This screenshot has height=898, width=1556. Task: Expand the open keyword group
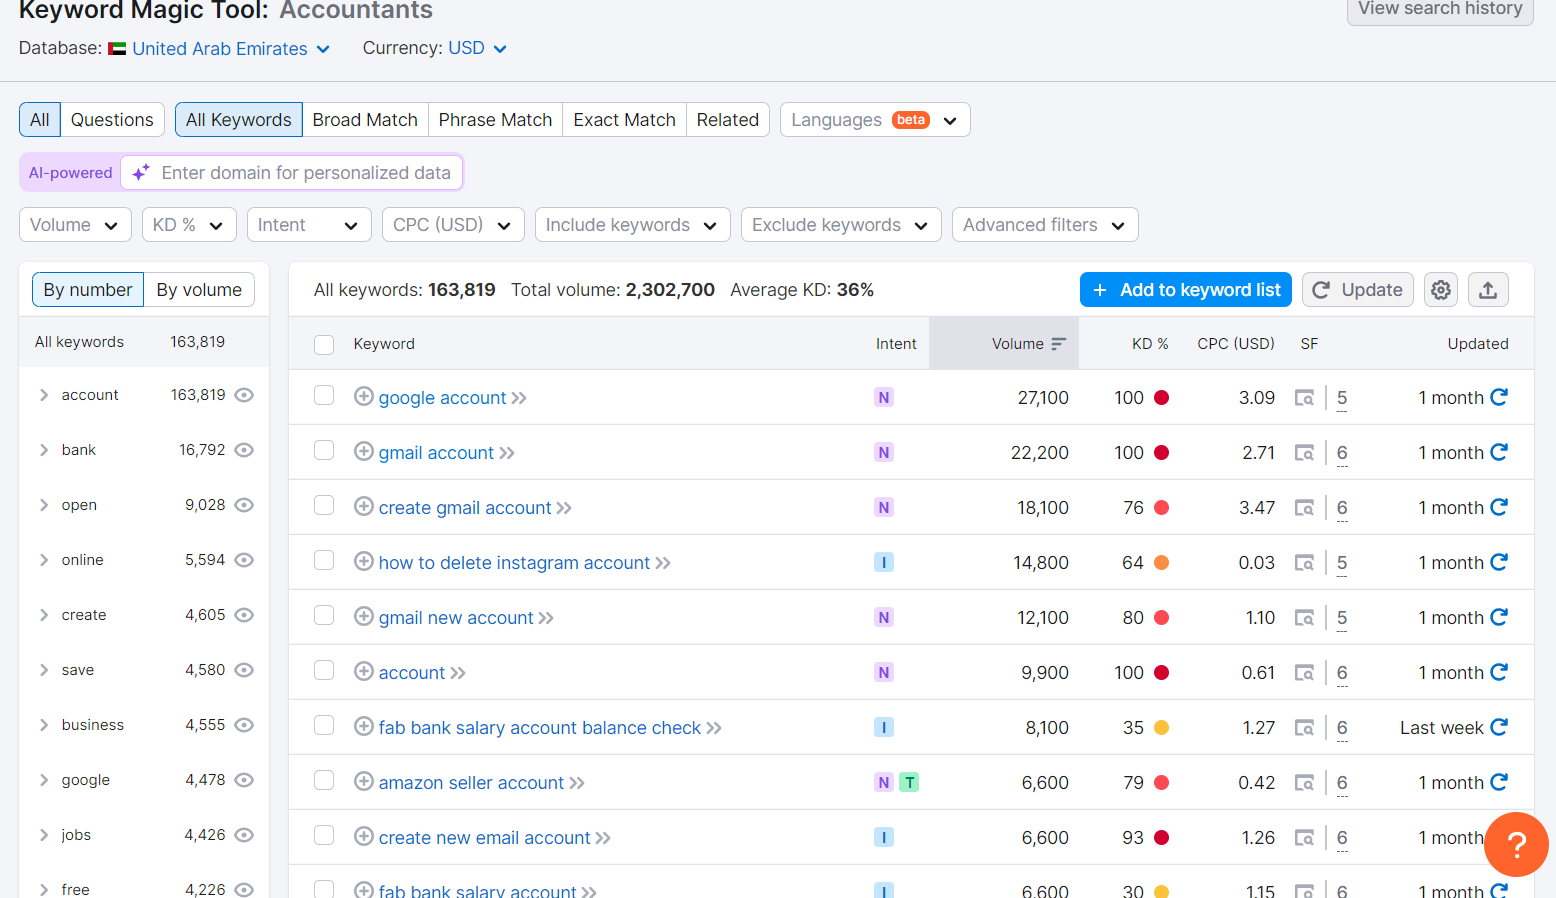coord(44,505)
